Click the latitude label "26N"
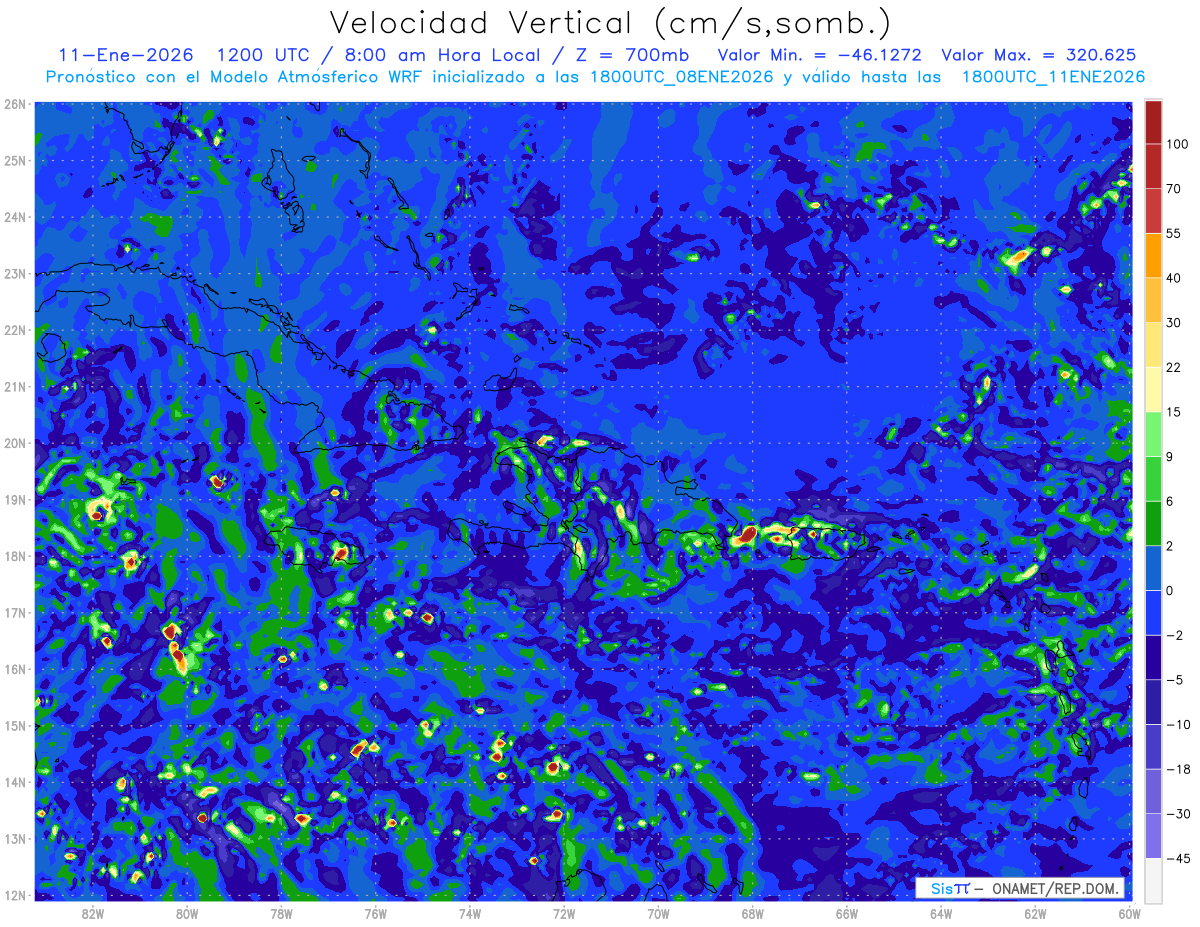1200x927 pixels. [15, 104]
